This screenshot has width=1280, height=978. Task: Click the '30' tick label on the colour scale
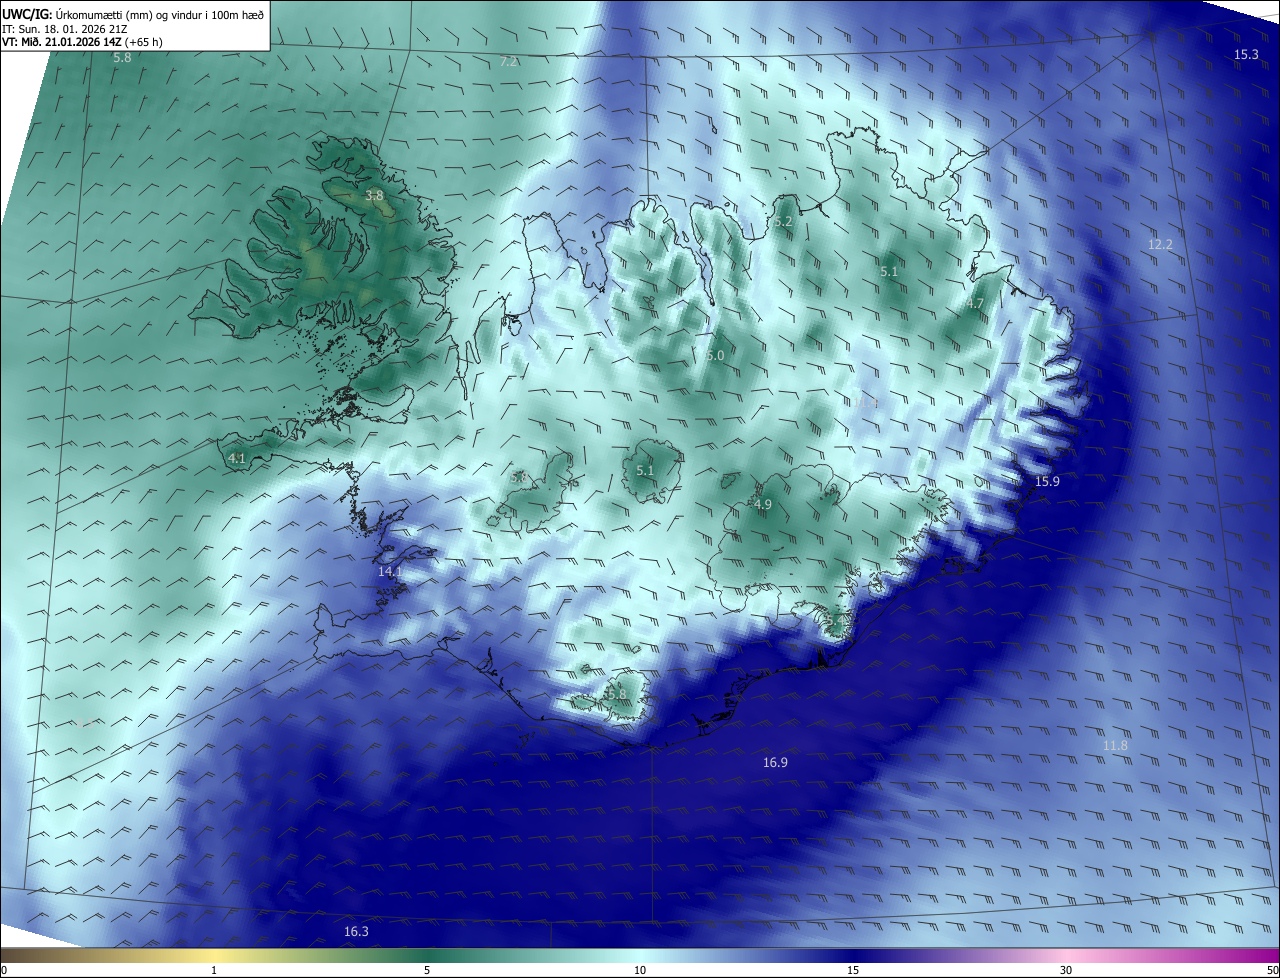coord(1066,970)
